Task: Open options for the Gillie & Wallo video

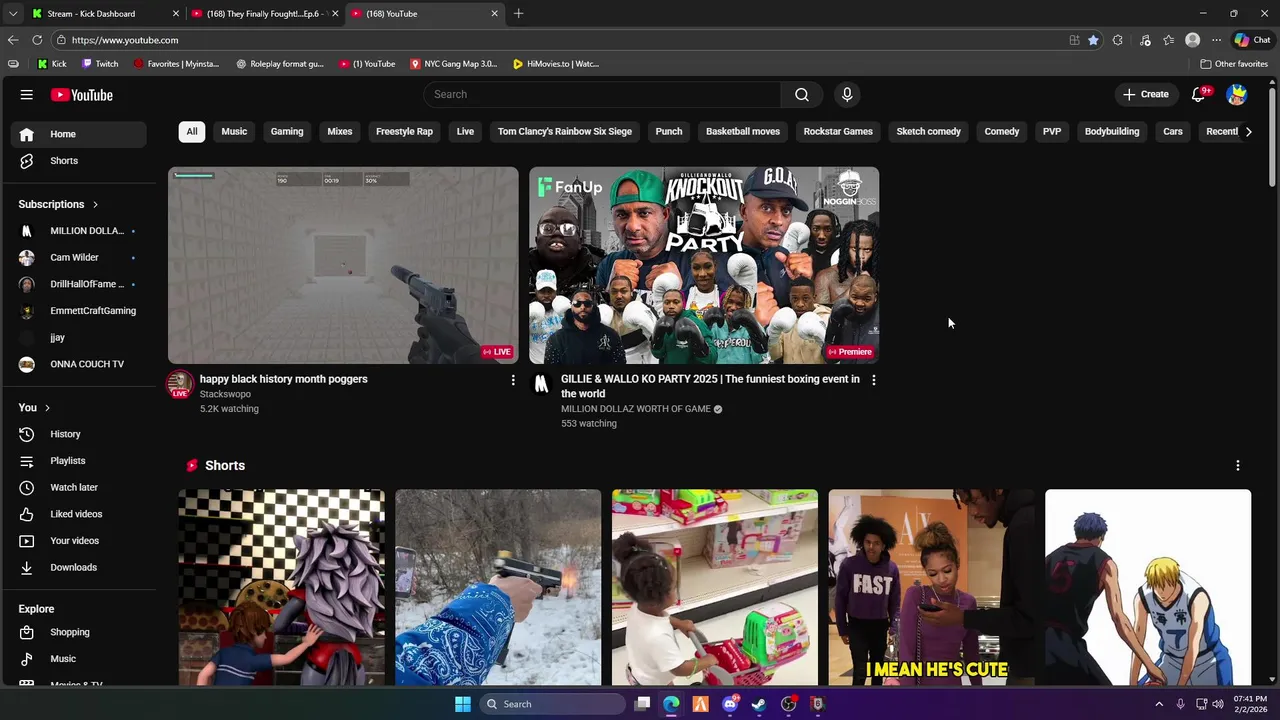Action: [874, 380]
